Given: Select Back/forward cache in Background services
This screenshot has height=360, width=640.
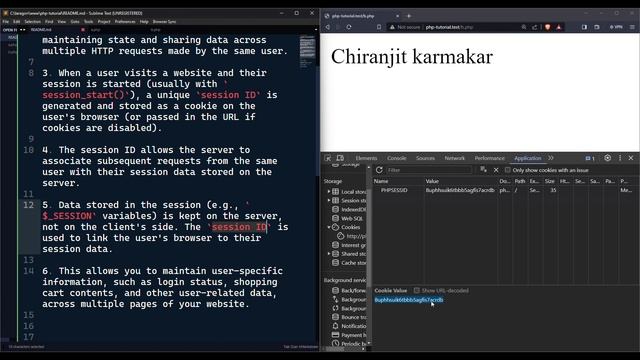Looking at the screenshot, I should click(349, 290).
